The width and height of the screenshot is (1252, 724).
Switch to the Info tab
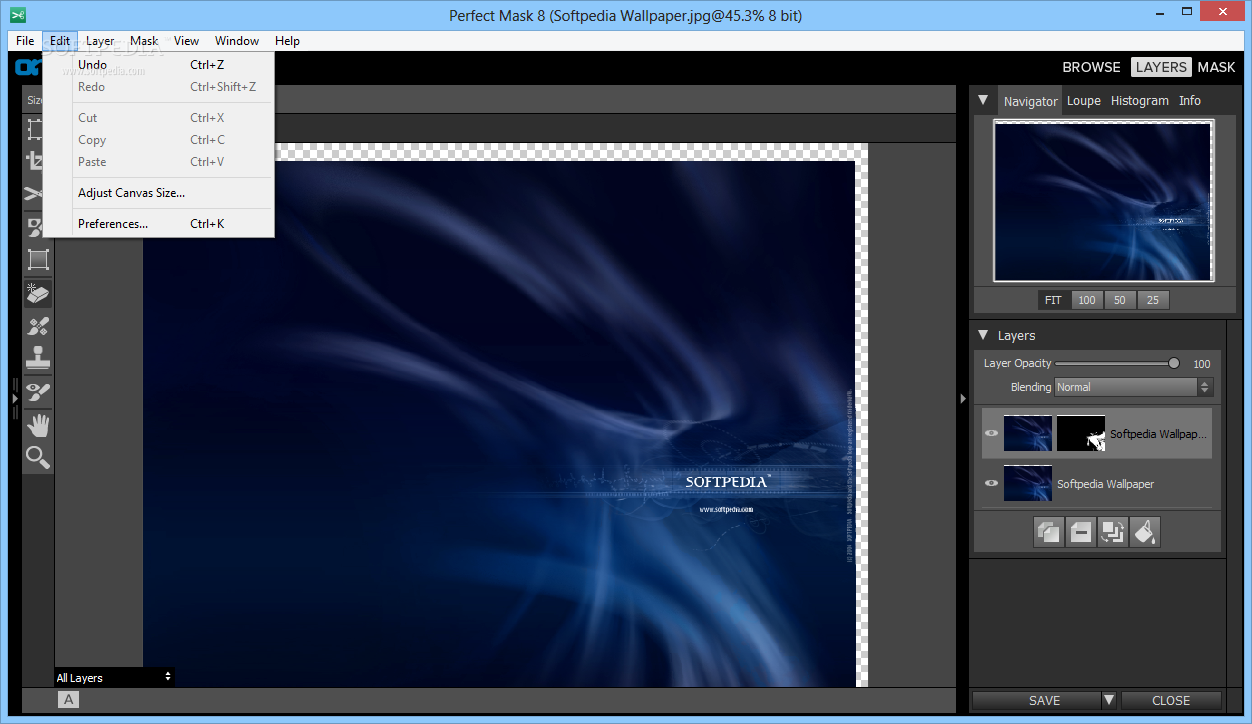click(x=1189, y=101)
